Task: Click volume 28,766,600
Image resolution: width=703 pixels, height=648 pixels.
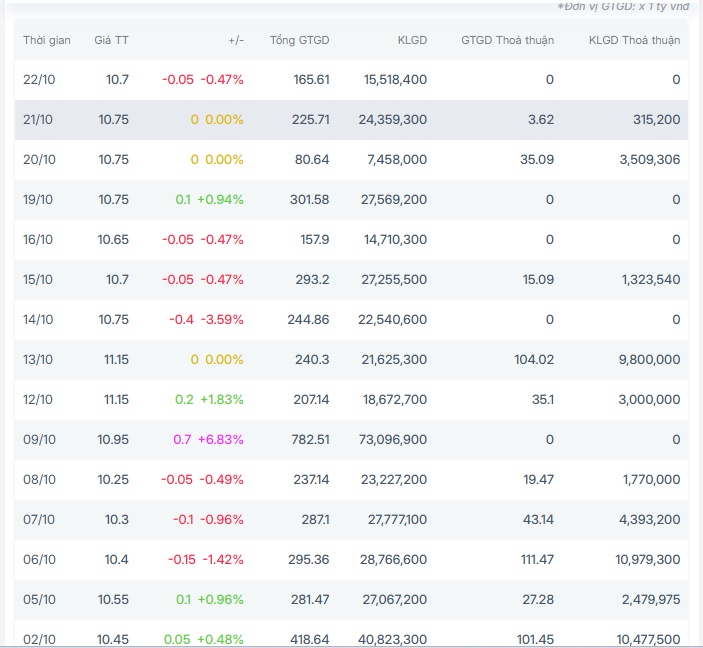Action: point(393,559)
